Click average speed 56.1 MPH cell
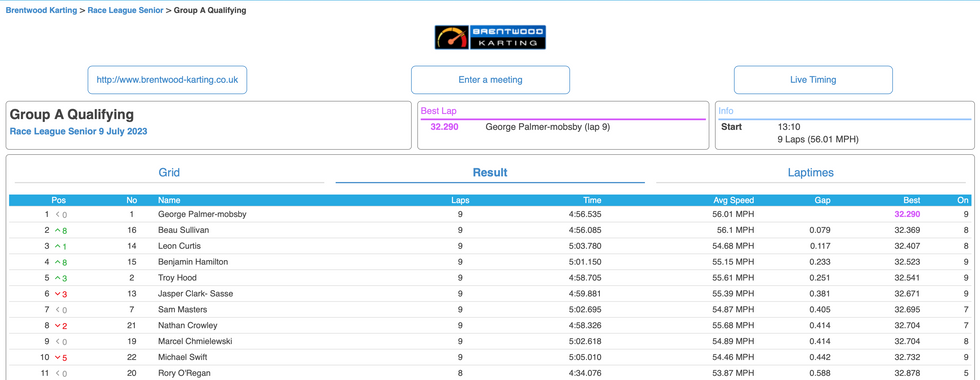 (x=736, y=231)
